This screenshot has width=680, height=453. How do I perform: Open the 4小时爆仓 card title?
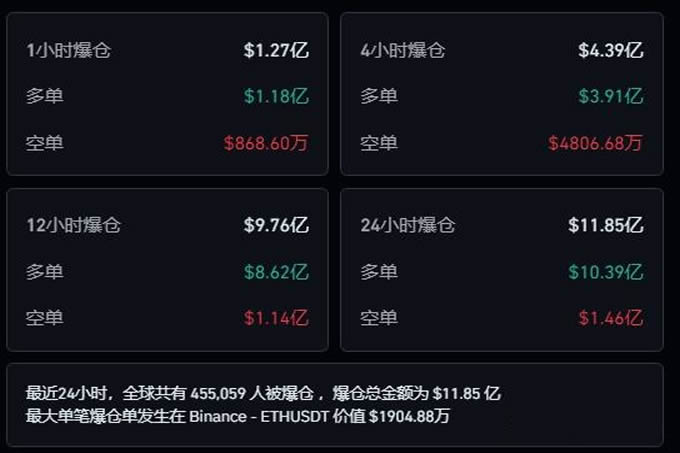coord(403,50)
